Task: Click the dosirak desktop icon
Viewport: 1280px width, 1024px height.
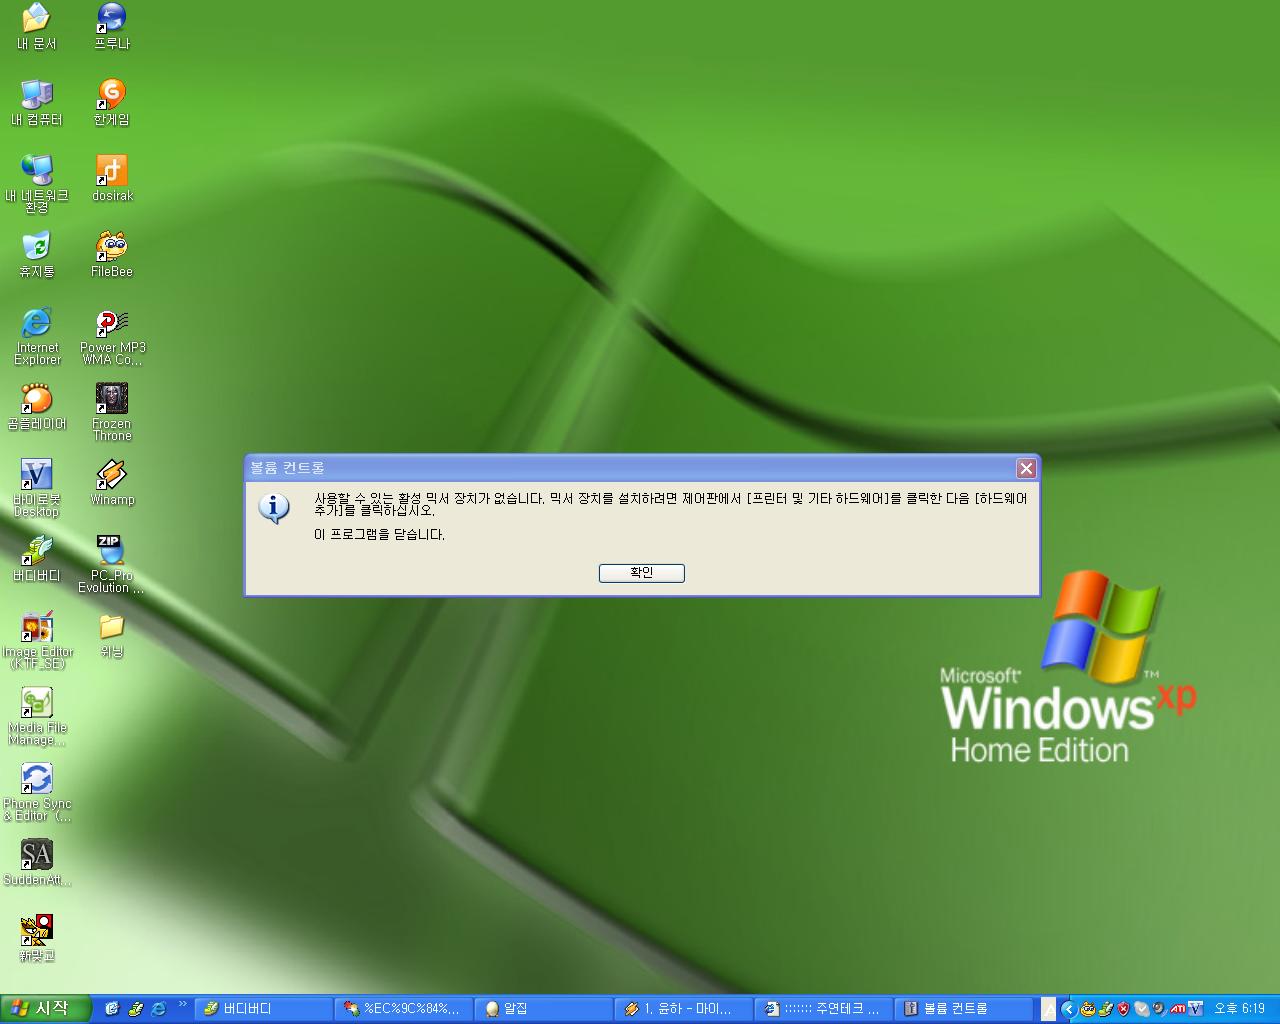Action: pyautogui.click(x=111, y=171)
